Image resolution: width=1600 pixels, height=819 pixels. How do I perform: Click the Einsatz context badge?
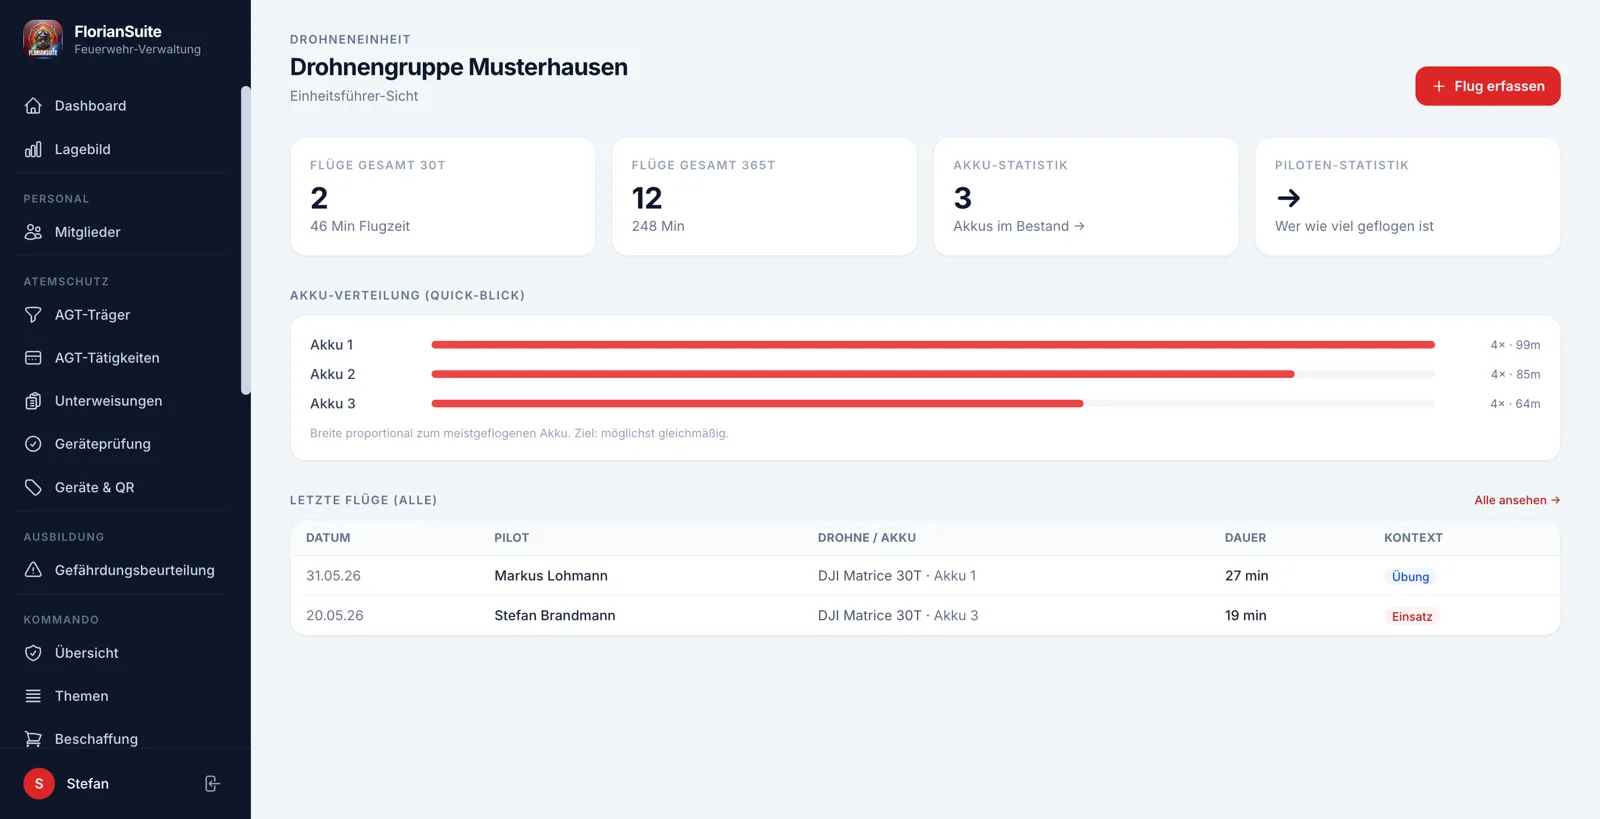tap(1412, 617)
